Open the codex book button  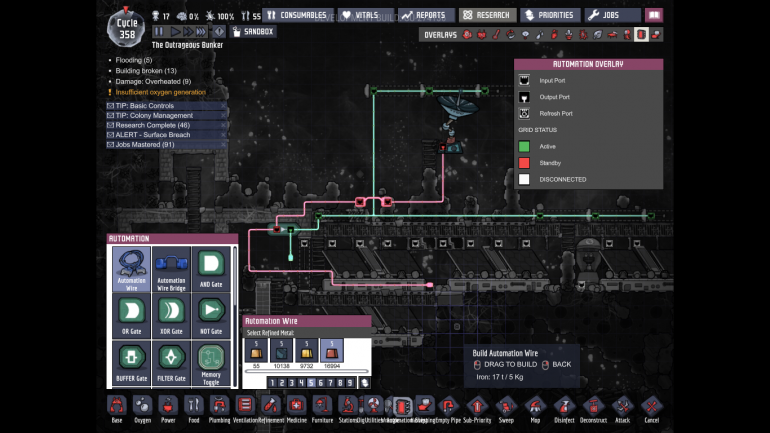coord(654,15)
